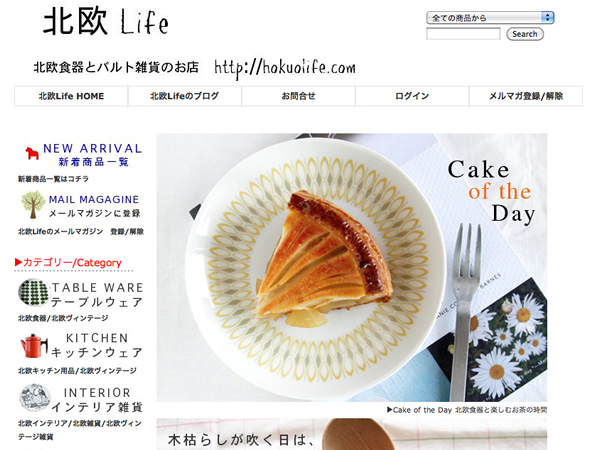Open Table Ware green patterned plate icon

tap(34, 293)
